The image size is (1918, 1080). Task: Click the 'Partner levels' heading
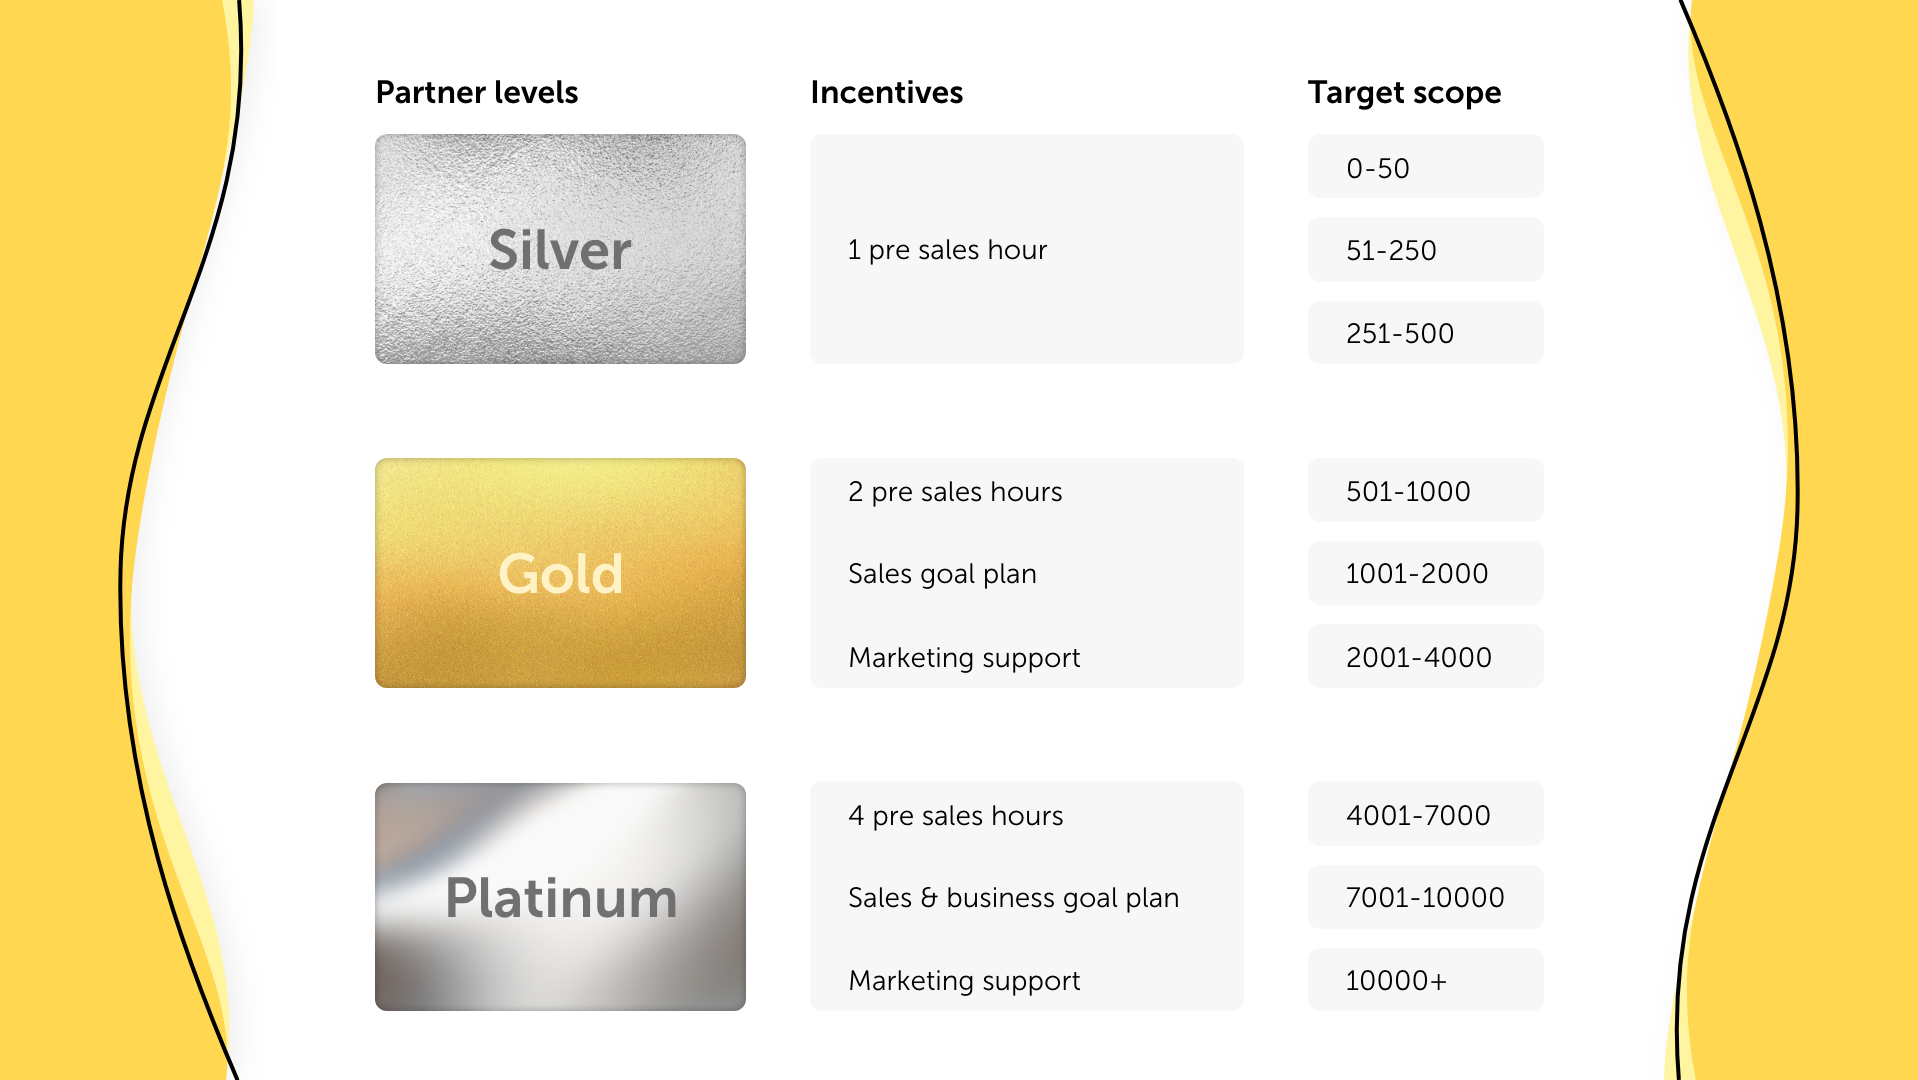(x=477, y=93)
